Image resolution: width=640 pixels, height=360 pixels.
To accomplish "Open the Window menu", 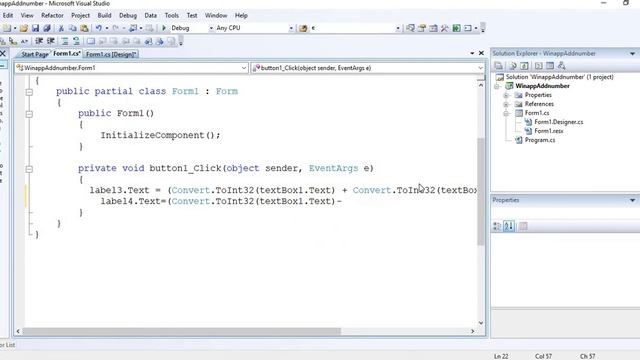I will 216,16.
